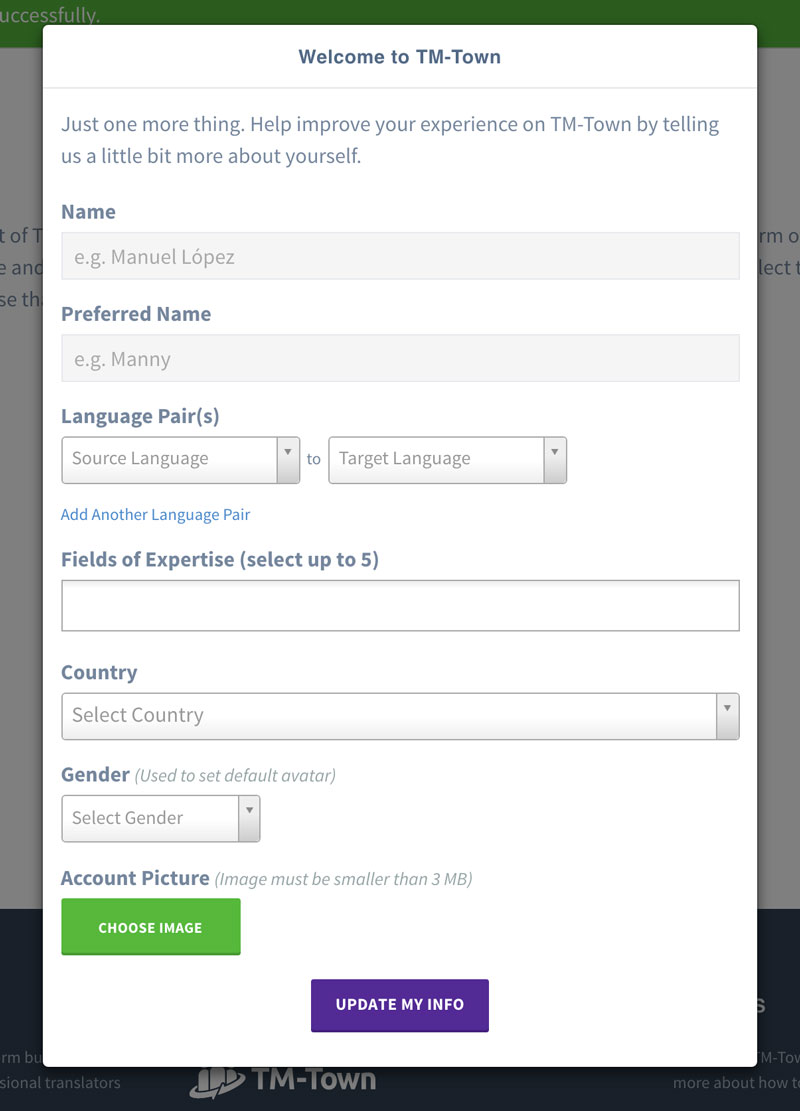Click the Name text field
The width and height of the screenshot is (800, 1111).
coord(400,256)
